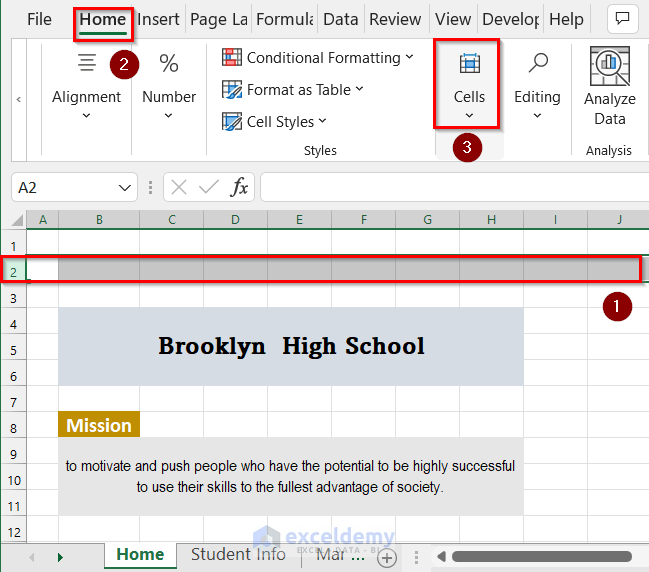Click the Format as Table label
The image size is (649, 572).
[299, 90]
